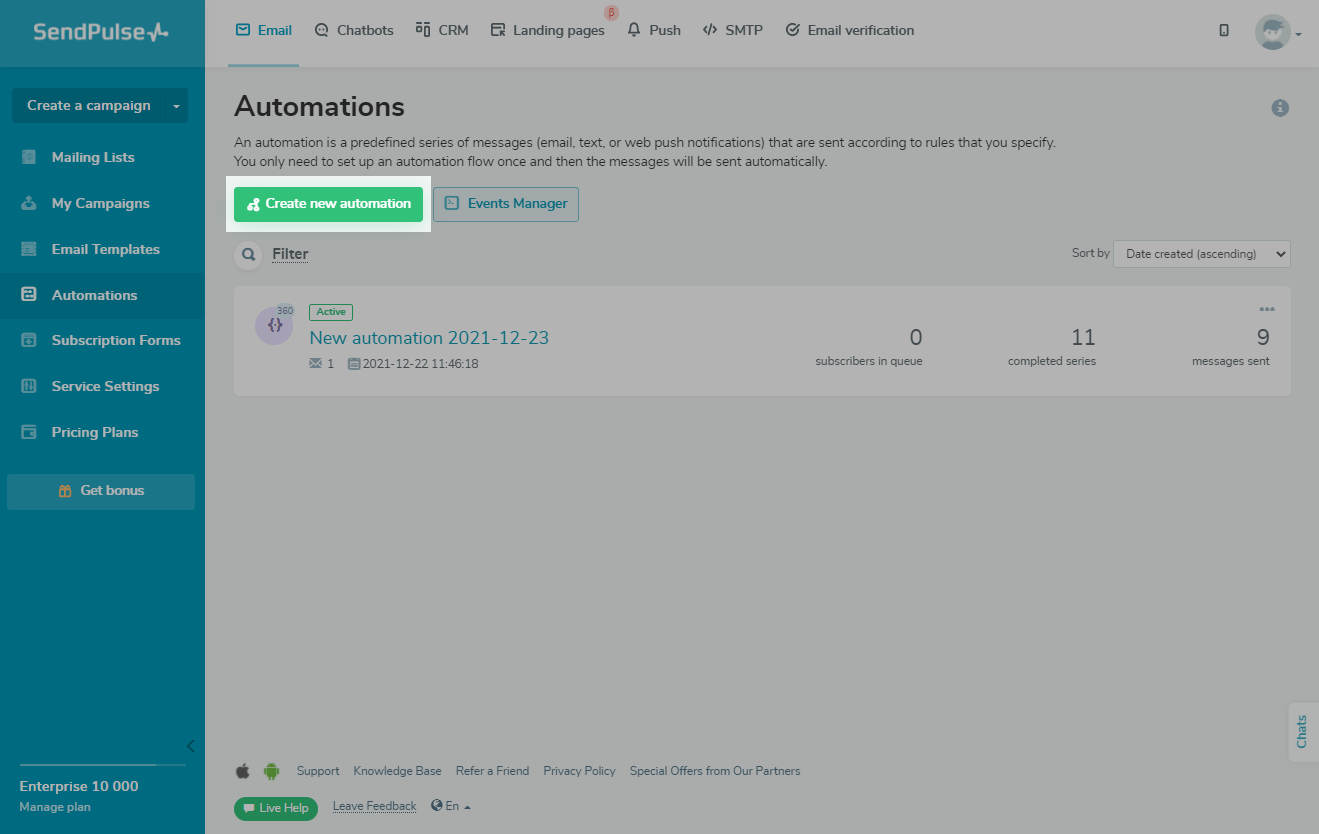Image resolution: width=1319 pixels, height=834 pixels.
Task: Open the three-dots menu for New automation 2021-12-23
Action: 1267,309
